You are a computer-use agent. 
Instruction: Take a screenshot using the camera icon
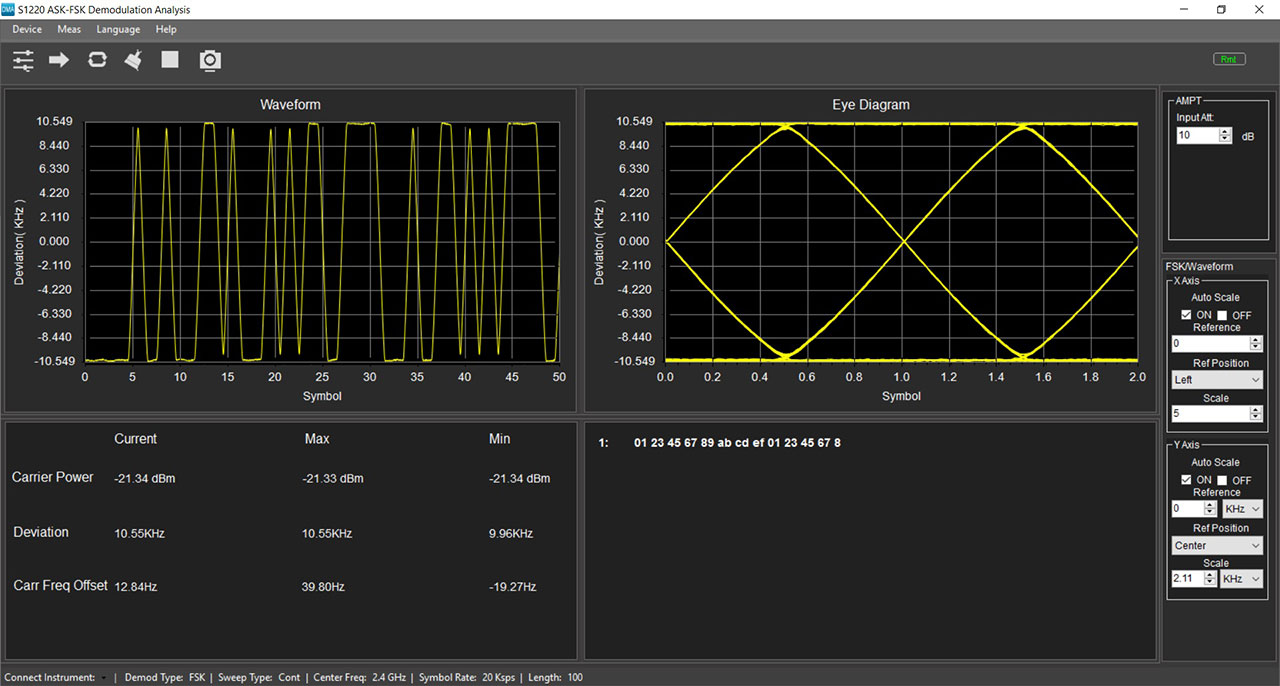(210, 60)
